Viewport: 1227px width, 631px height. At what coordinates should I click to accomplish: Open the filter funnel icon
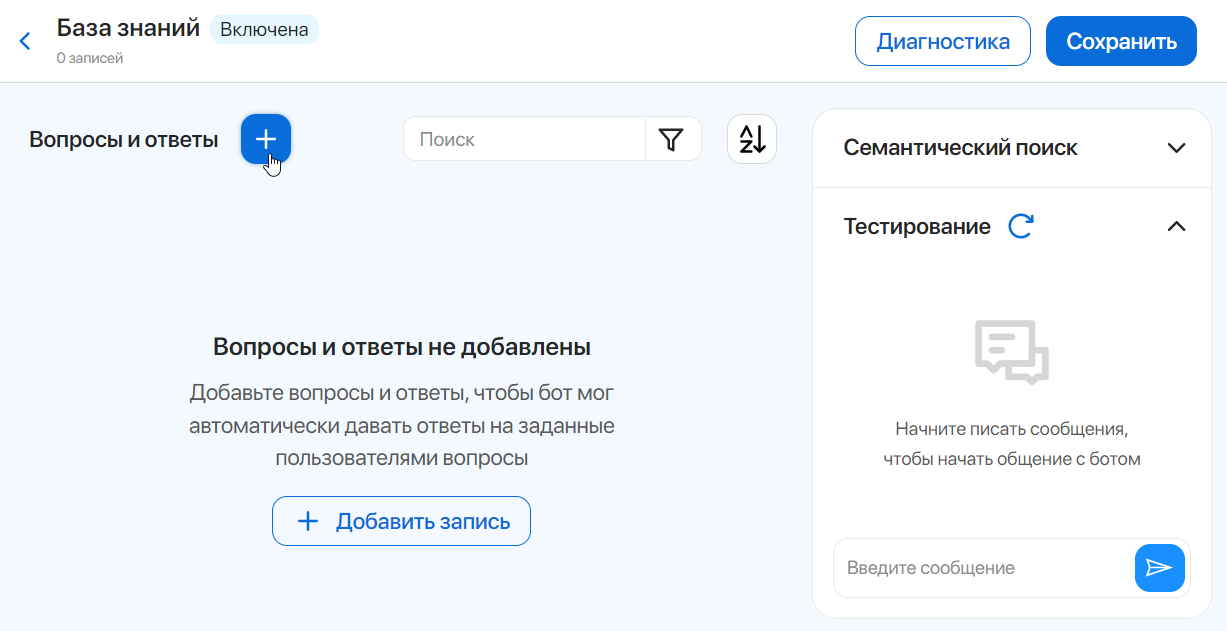click(672, 140)
